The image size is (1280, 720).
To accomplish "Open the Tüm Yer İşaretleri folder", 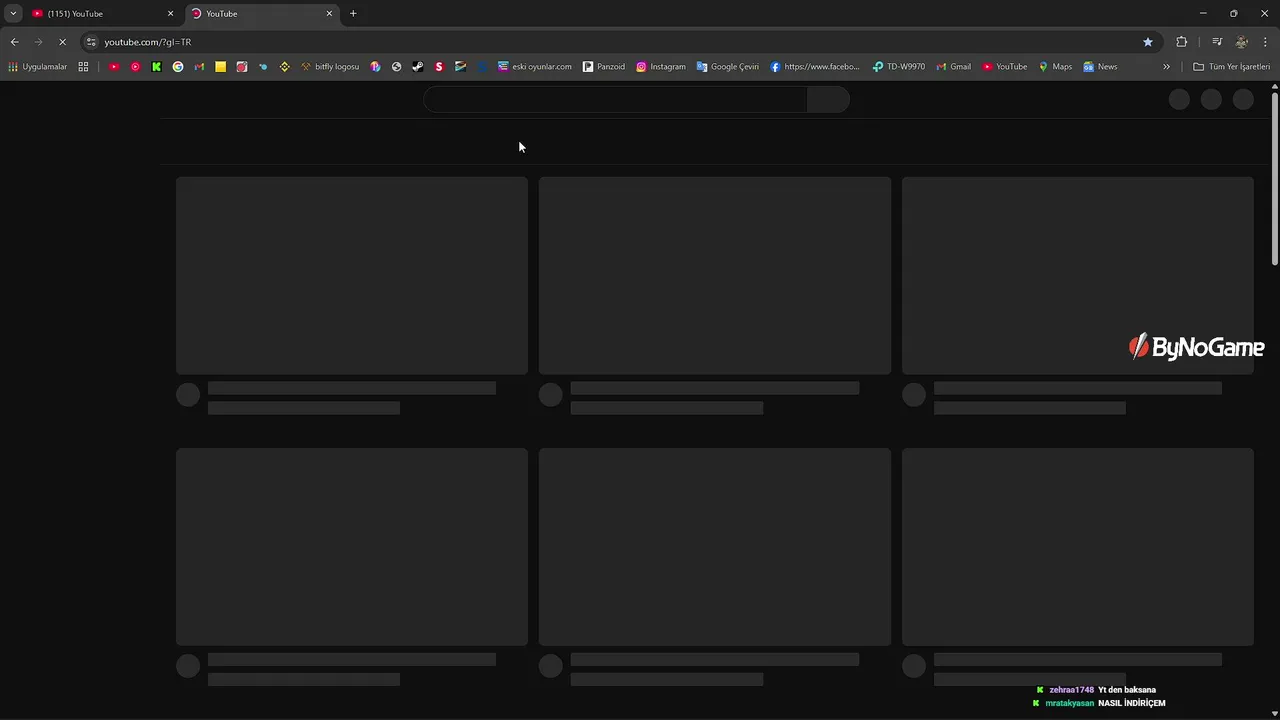I will [x=1231, y=67].
